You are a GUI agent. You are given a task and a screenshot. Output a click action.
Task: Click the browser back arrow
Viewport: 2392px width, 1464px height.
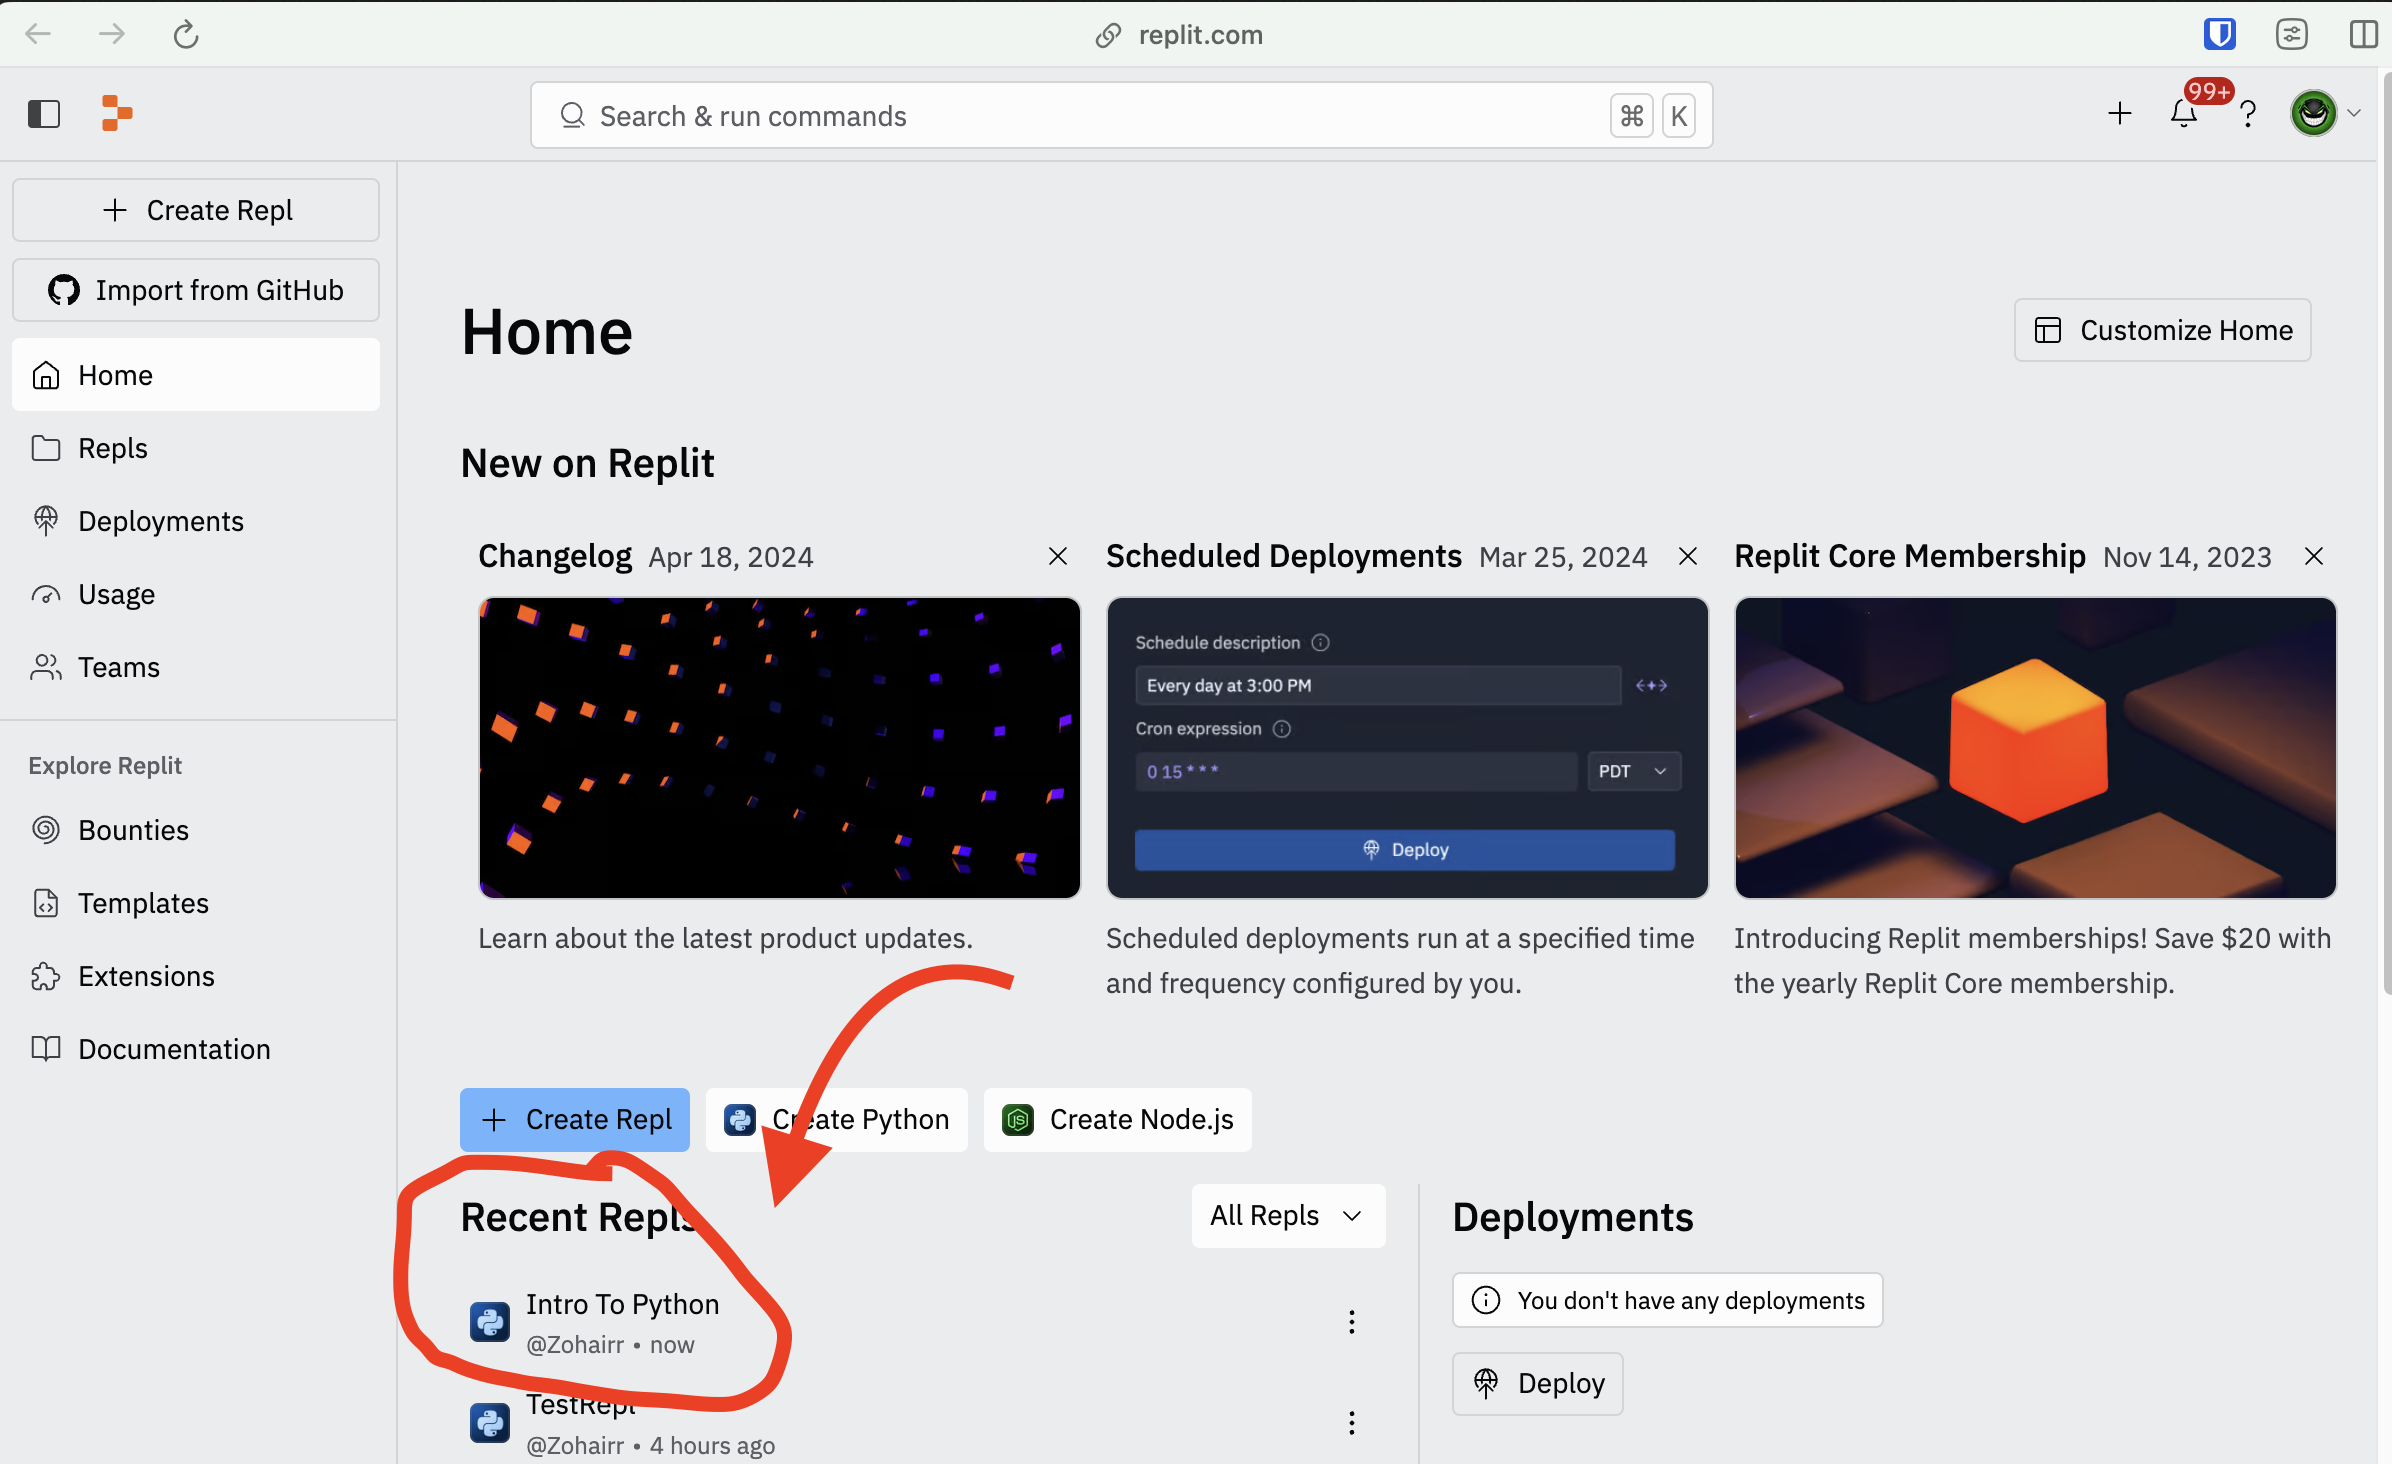38,34
